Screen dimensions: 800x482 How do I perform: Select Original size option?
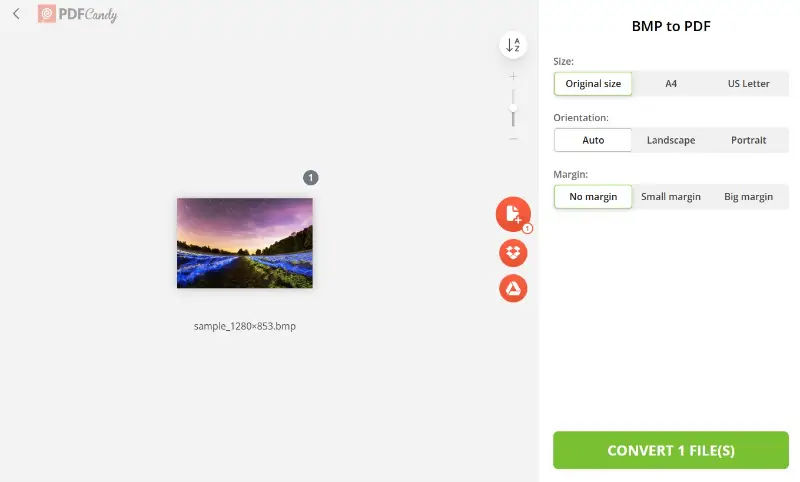[x=593, y=84]
